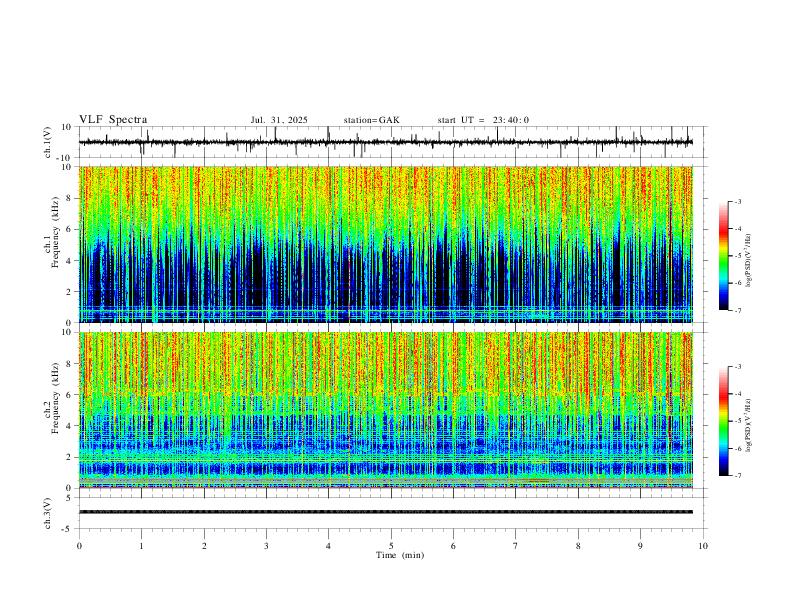Click the ch.2 'Frequency (kHz)' axis label
The image size is (792, 612).
tap(55, 398)
